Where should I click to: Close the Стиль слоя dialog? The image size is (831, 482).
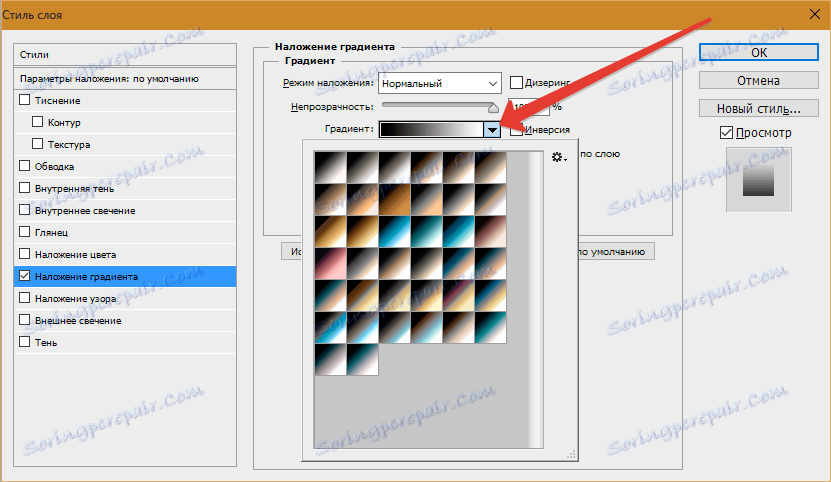pos(815,14)
